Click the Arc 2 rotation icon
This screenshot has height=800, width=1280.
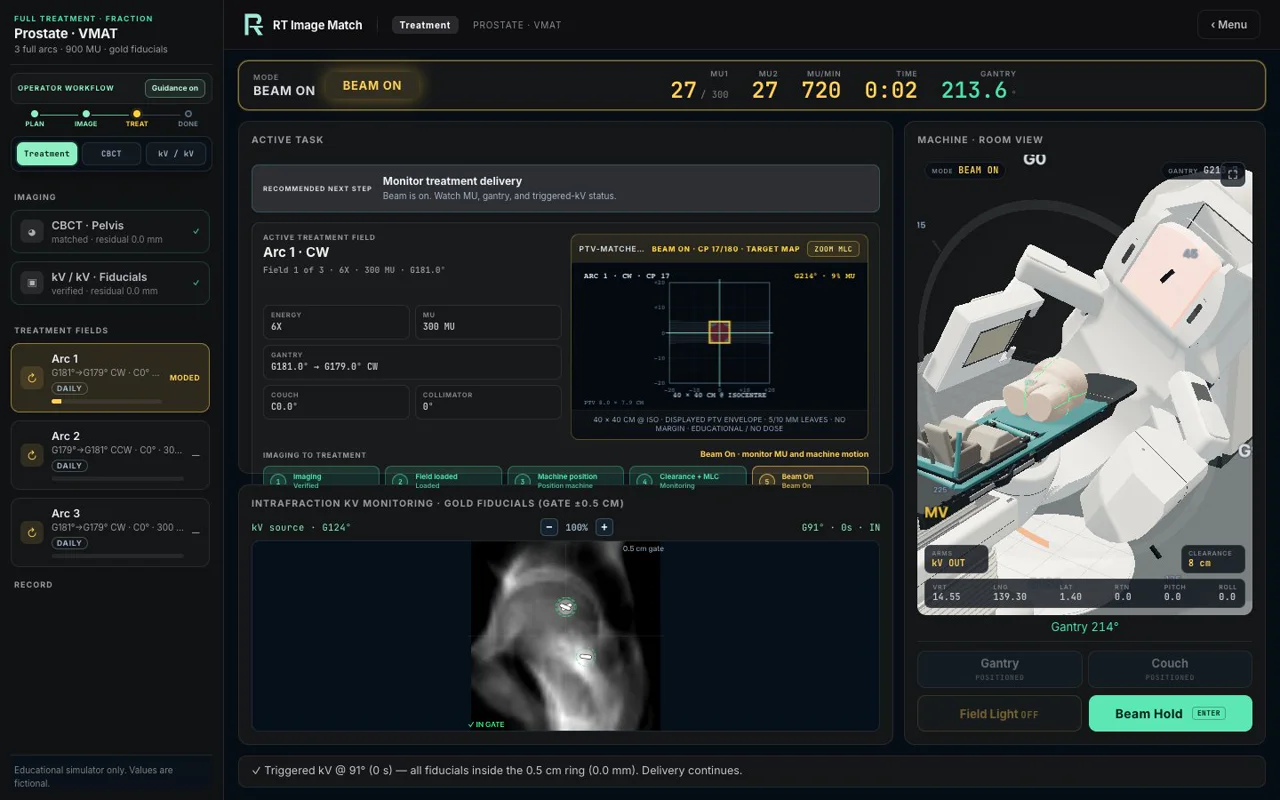tap(32, 455)
